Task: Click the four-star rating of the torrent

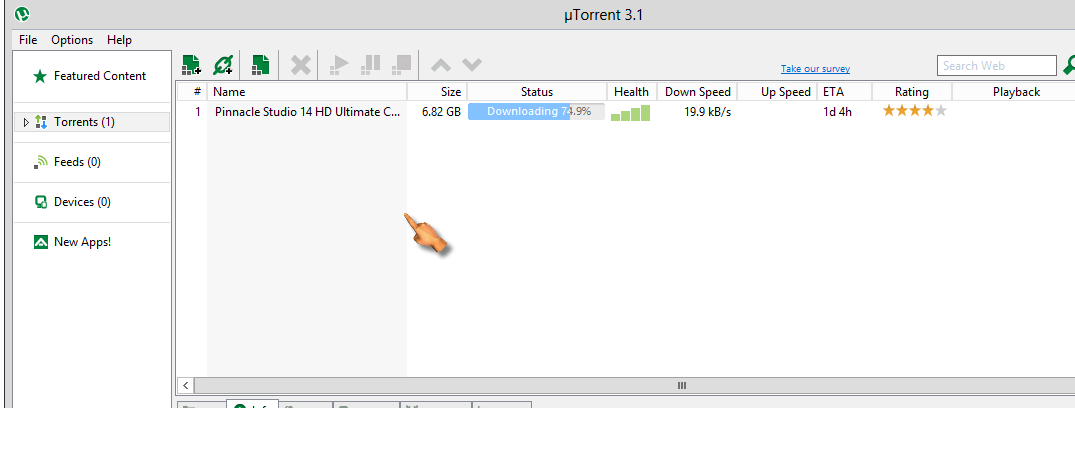Action: 915,111
